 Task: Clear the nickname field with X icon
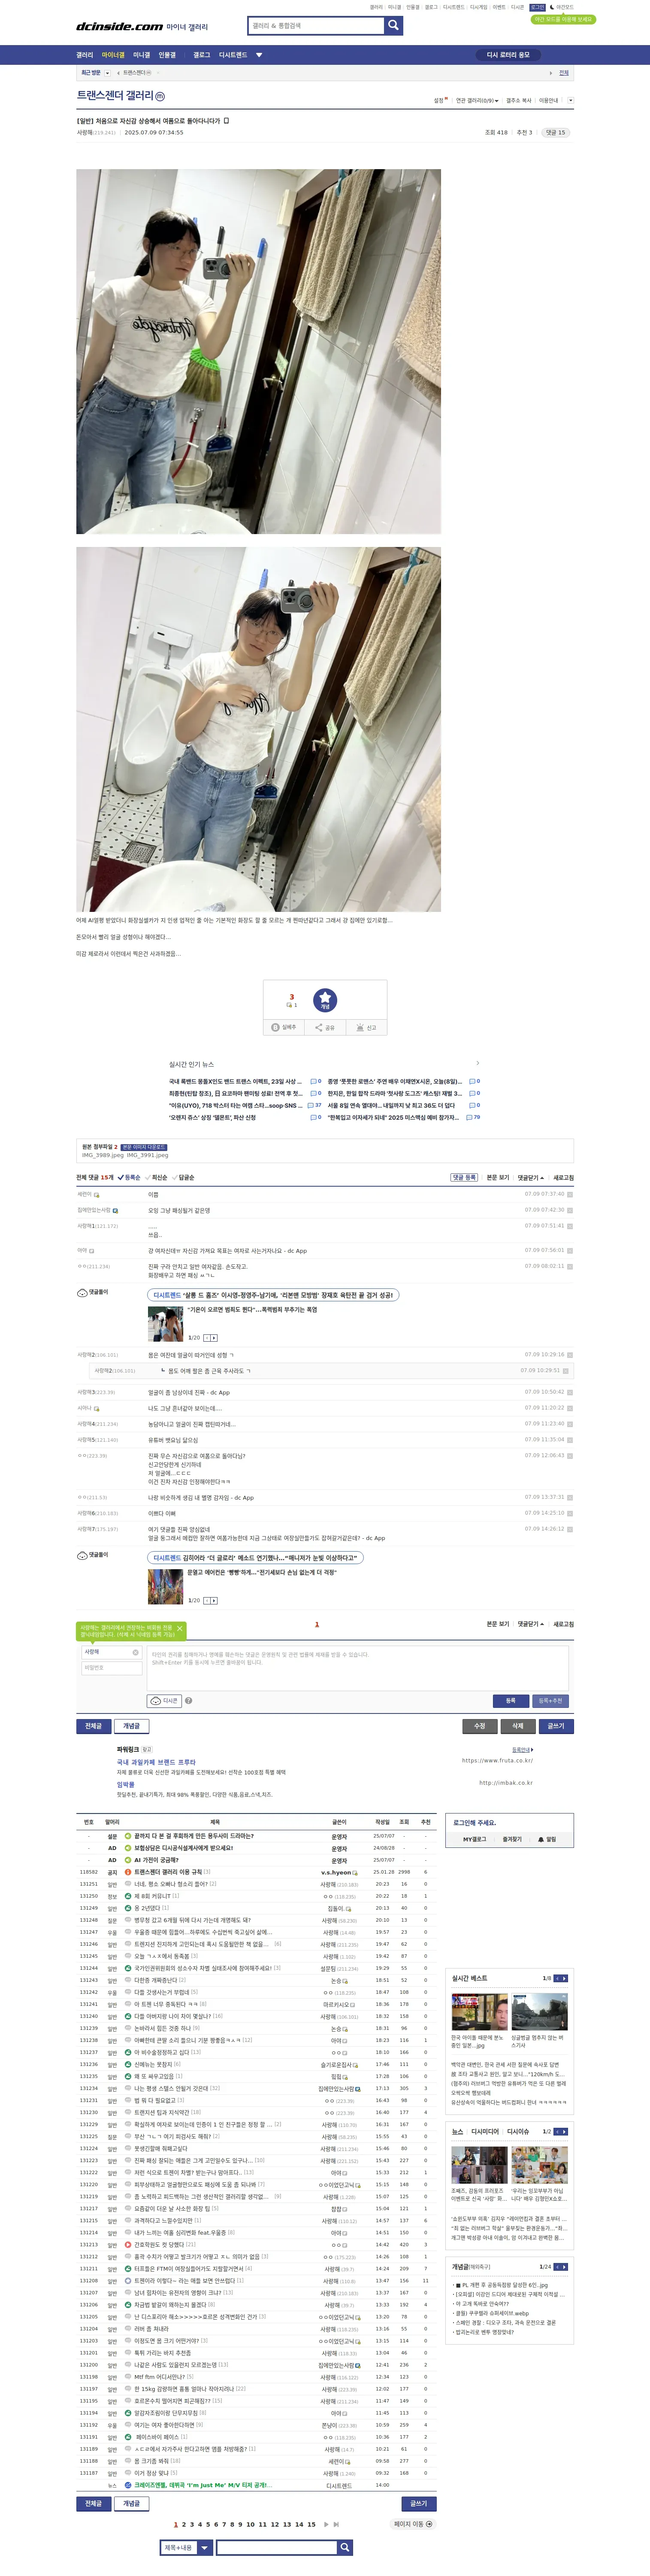point(136,1652)
